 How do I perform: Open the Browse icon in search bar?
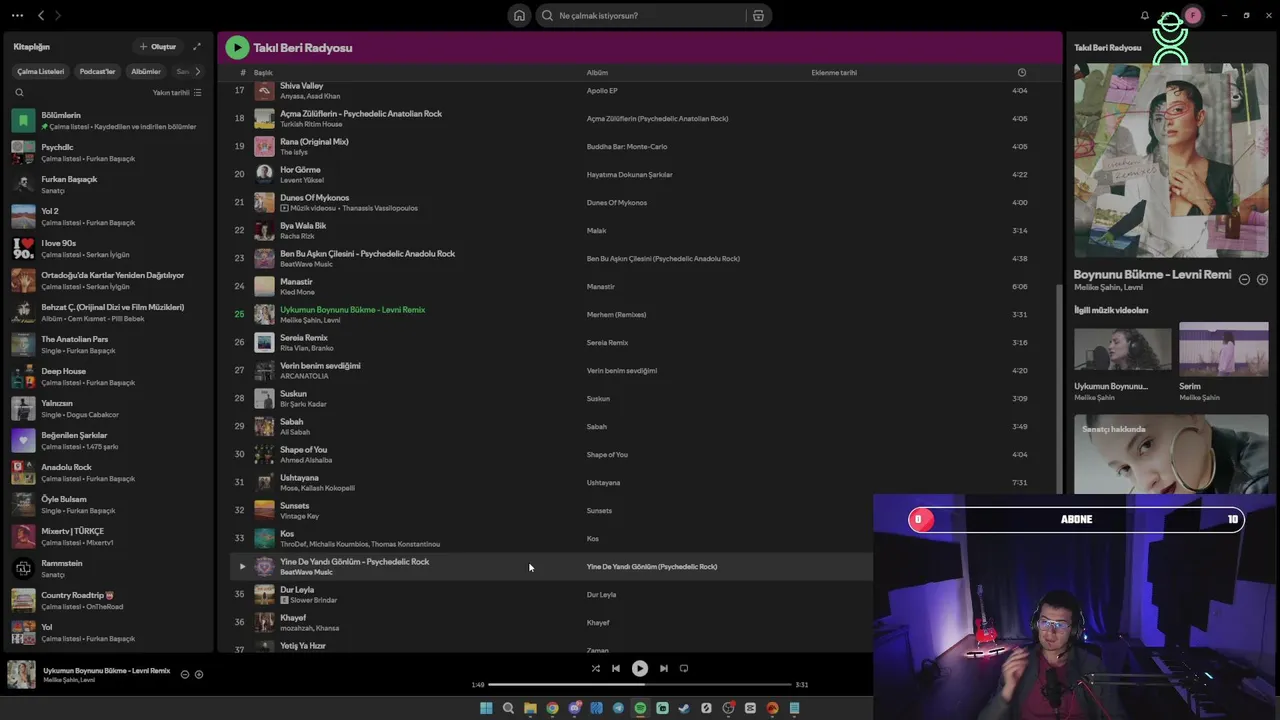[758, 15]
